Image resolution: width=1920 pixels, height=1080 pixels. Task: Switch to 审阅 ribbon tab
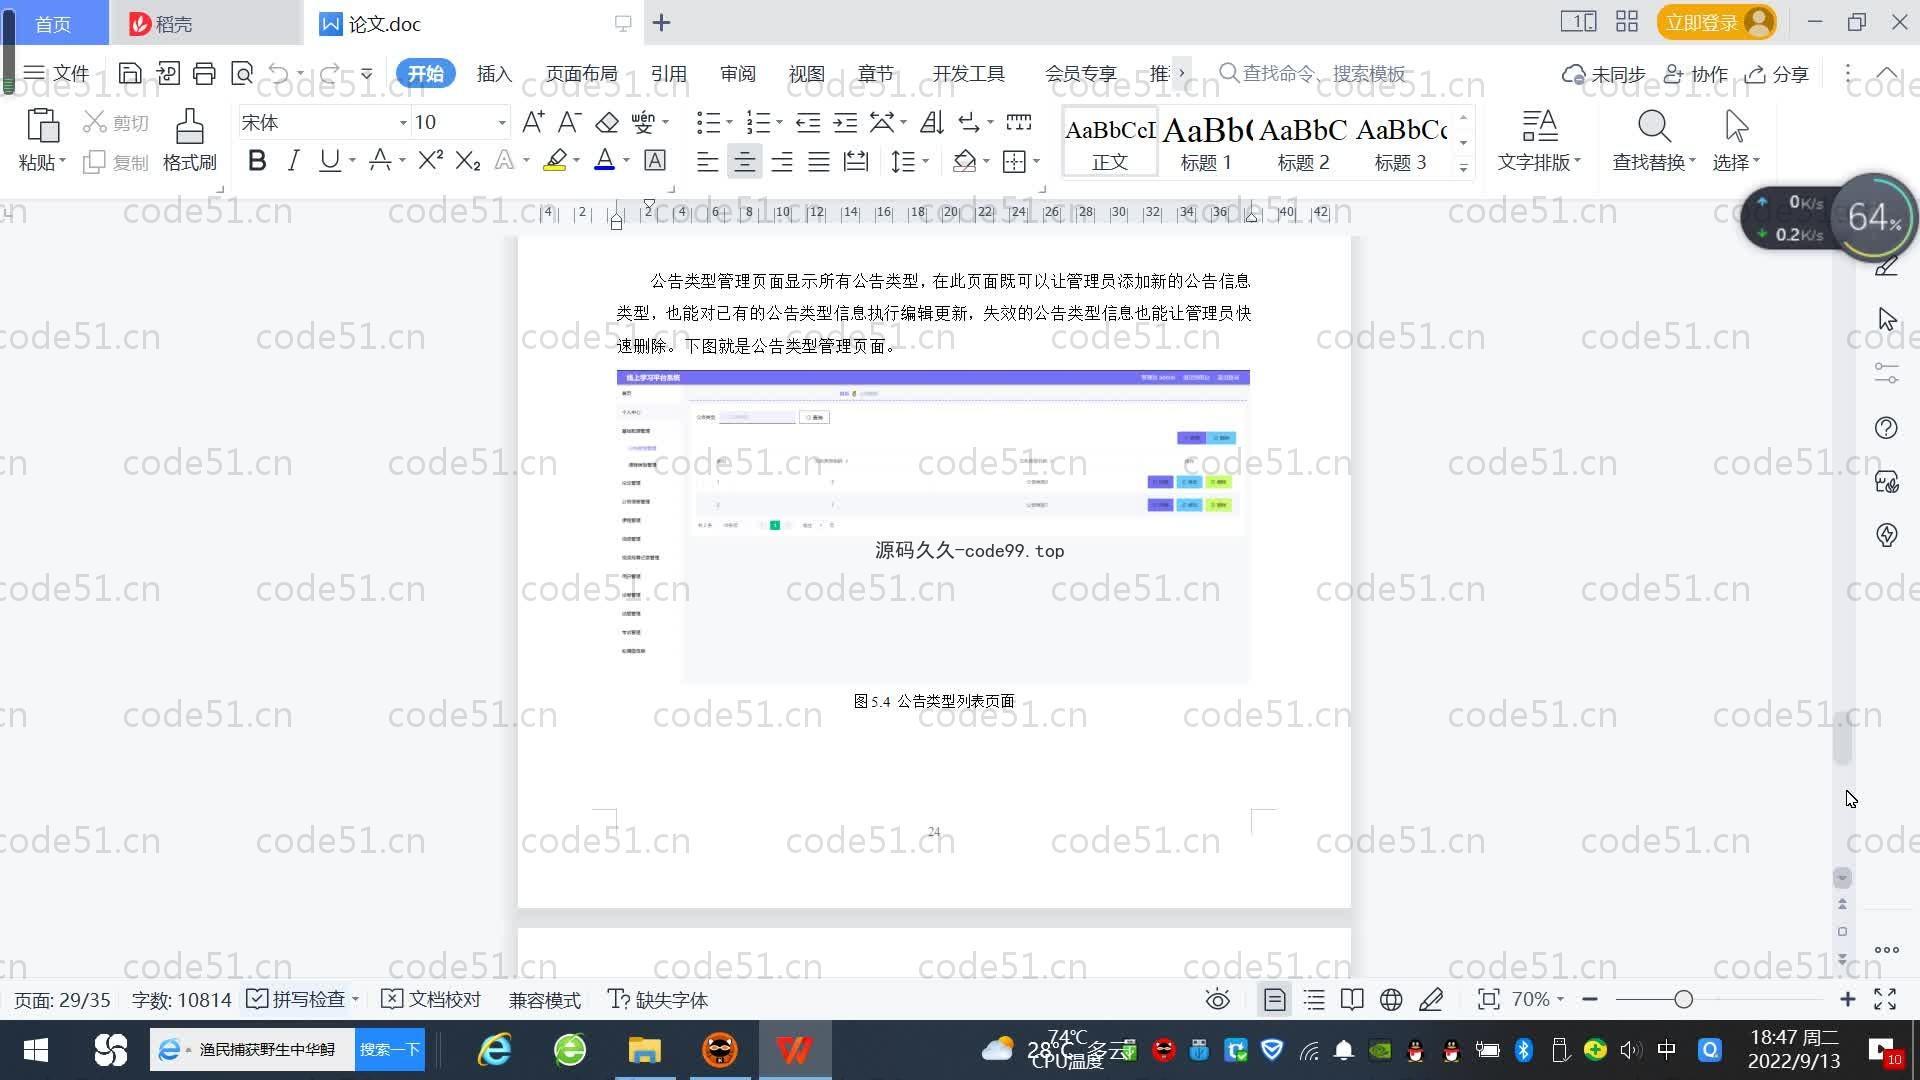click(x=737, y=73)
